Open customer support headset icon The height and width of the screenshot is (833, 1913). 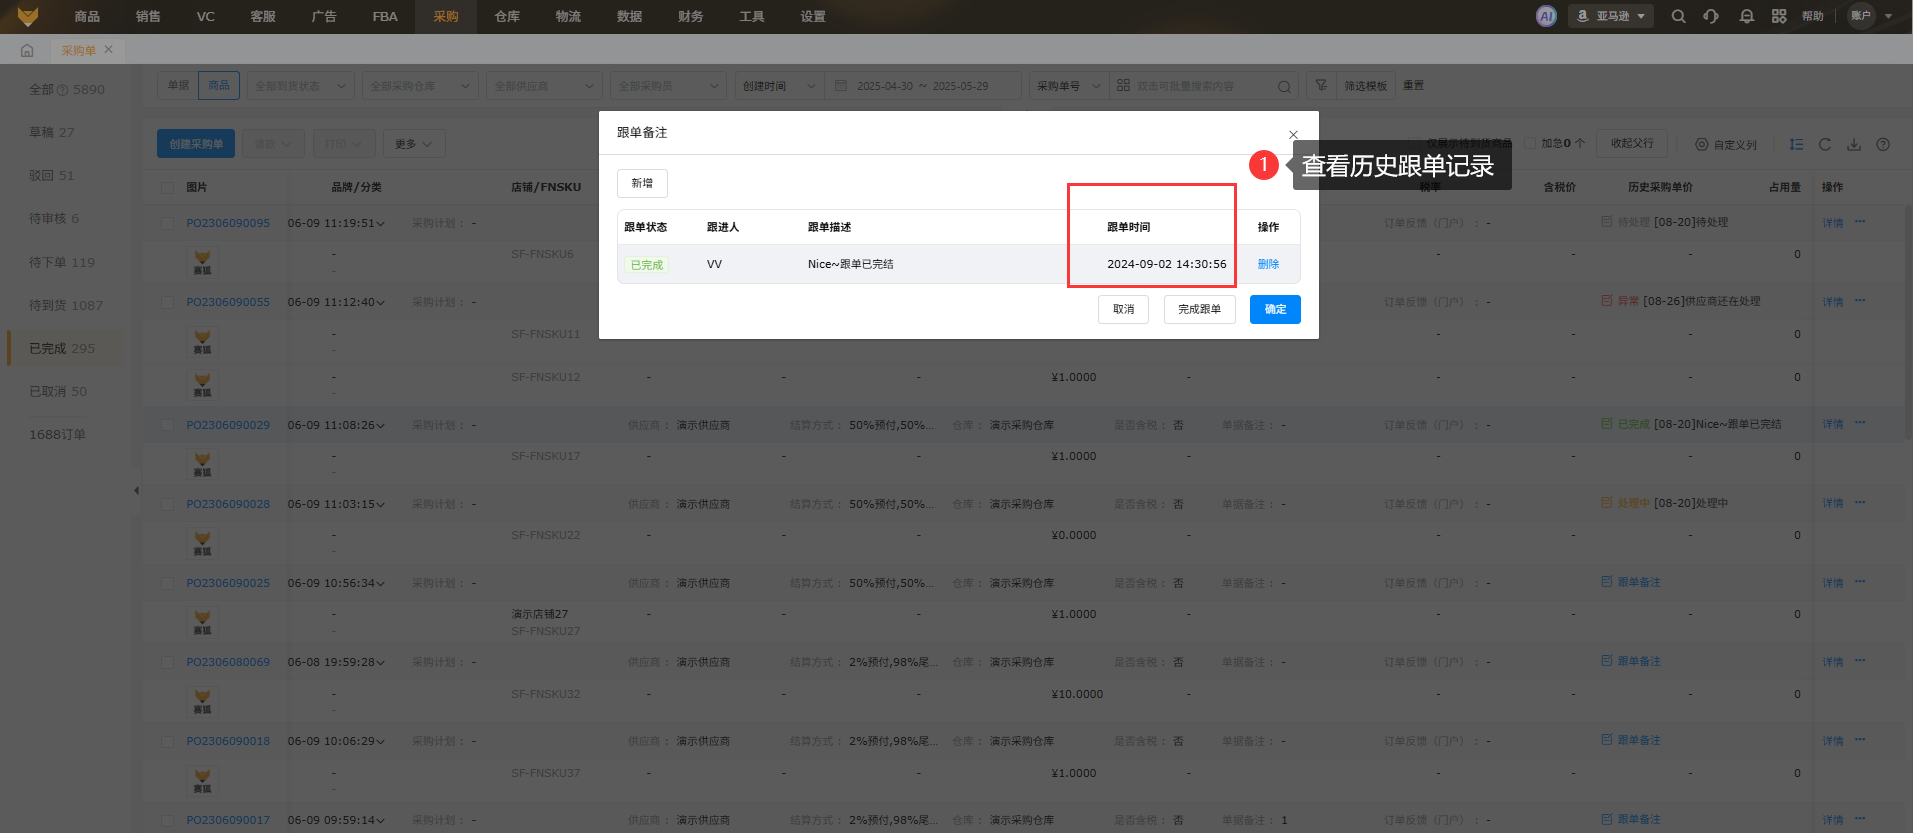pyautogui.click(x=1711, y=16)
